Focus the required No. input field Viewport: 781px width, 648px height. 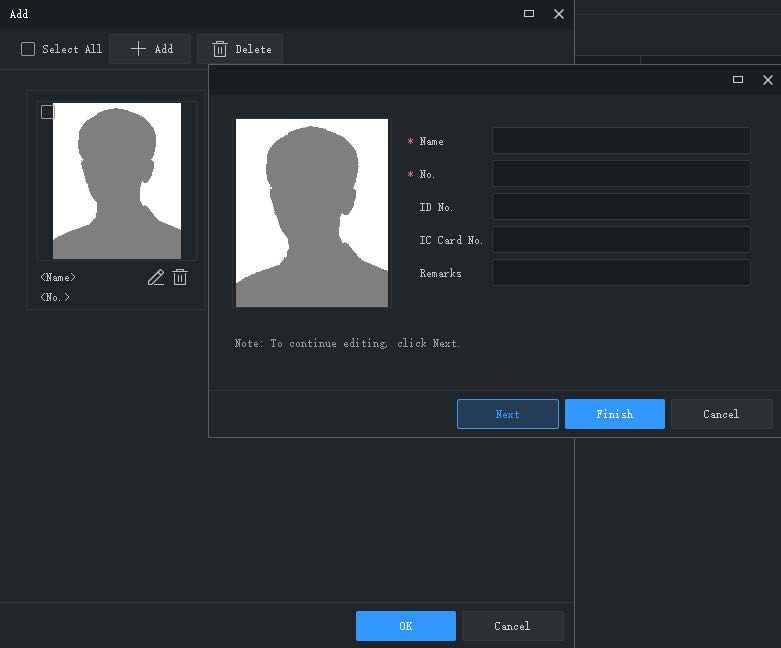click(621, 173)
